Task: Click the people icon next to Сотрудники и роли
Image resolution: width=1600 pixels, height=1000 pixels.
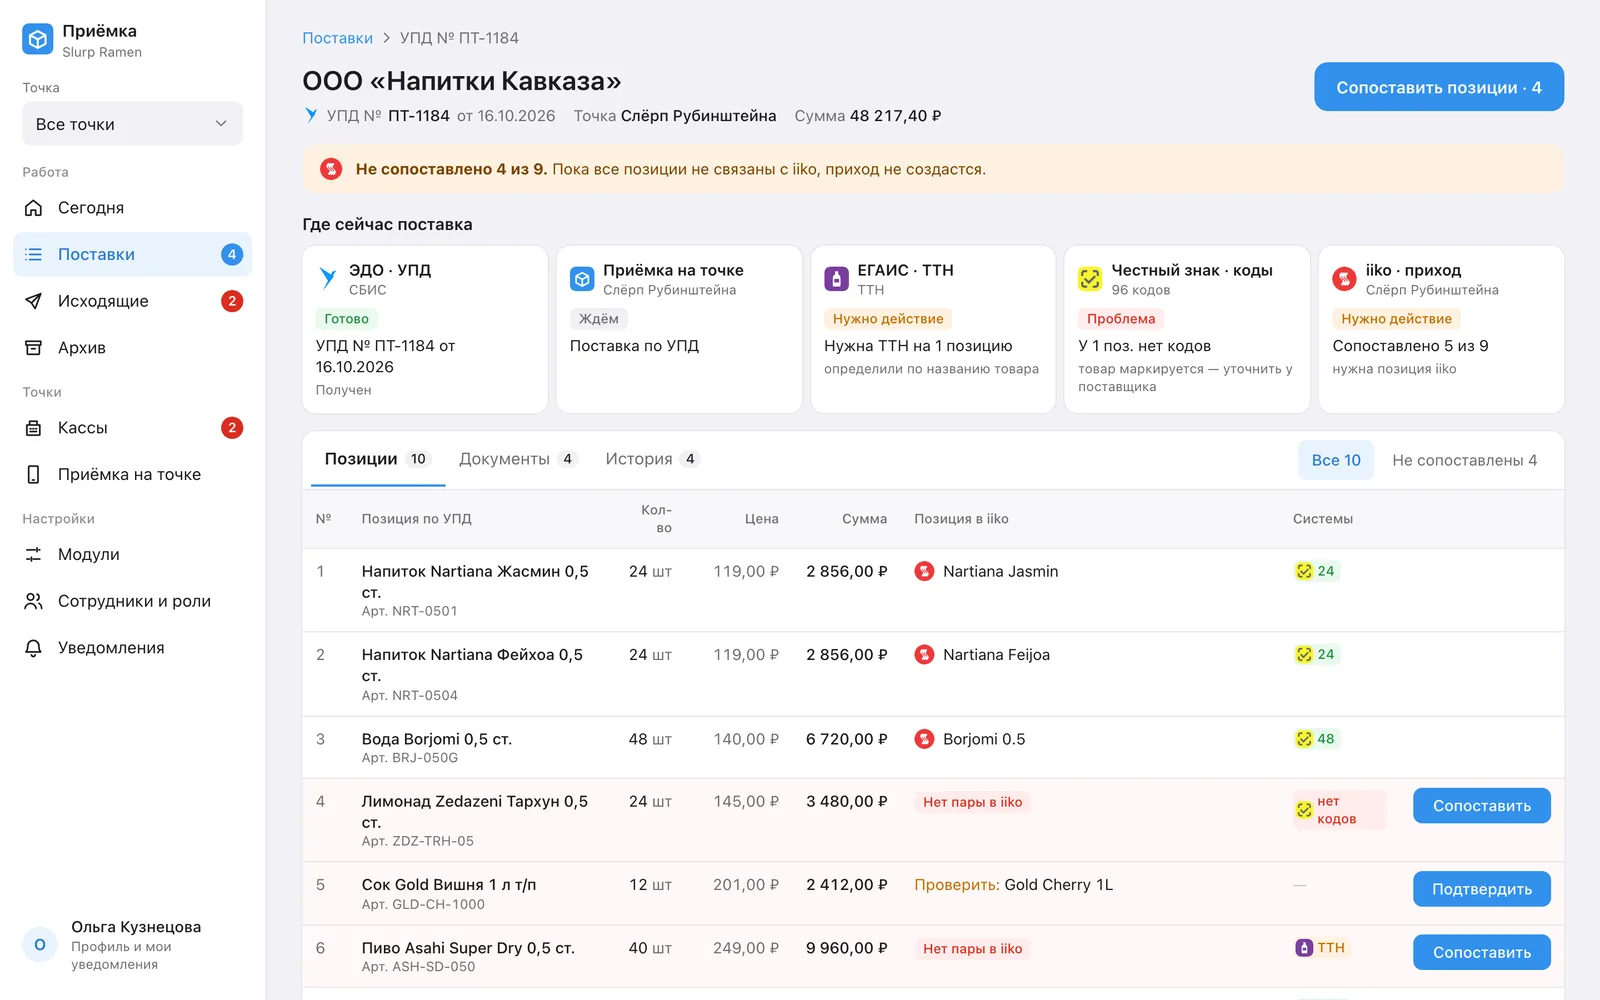Action: (x=33, y=601)
